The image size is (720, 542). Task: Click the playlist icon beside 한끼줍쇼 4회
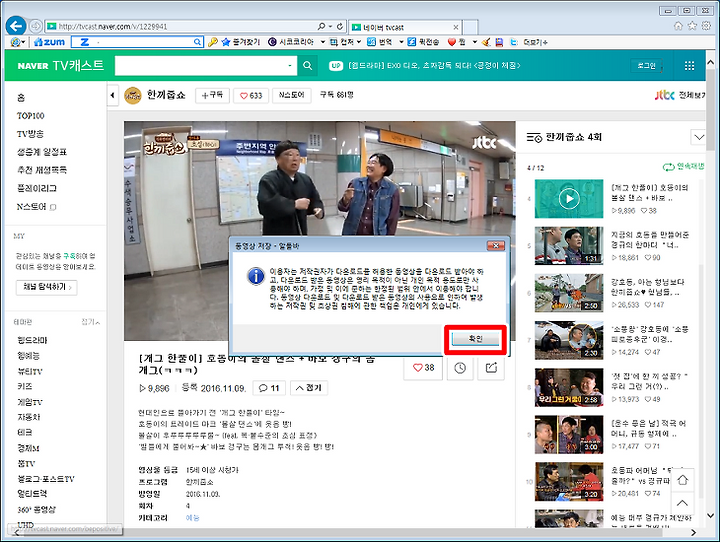[x=534, y=137]
